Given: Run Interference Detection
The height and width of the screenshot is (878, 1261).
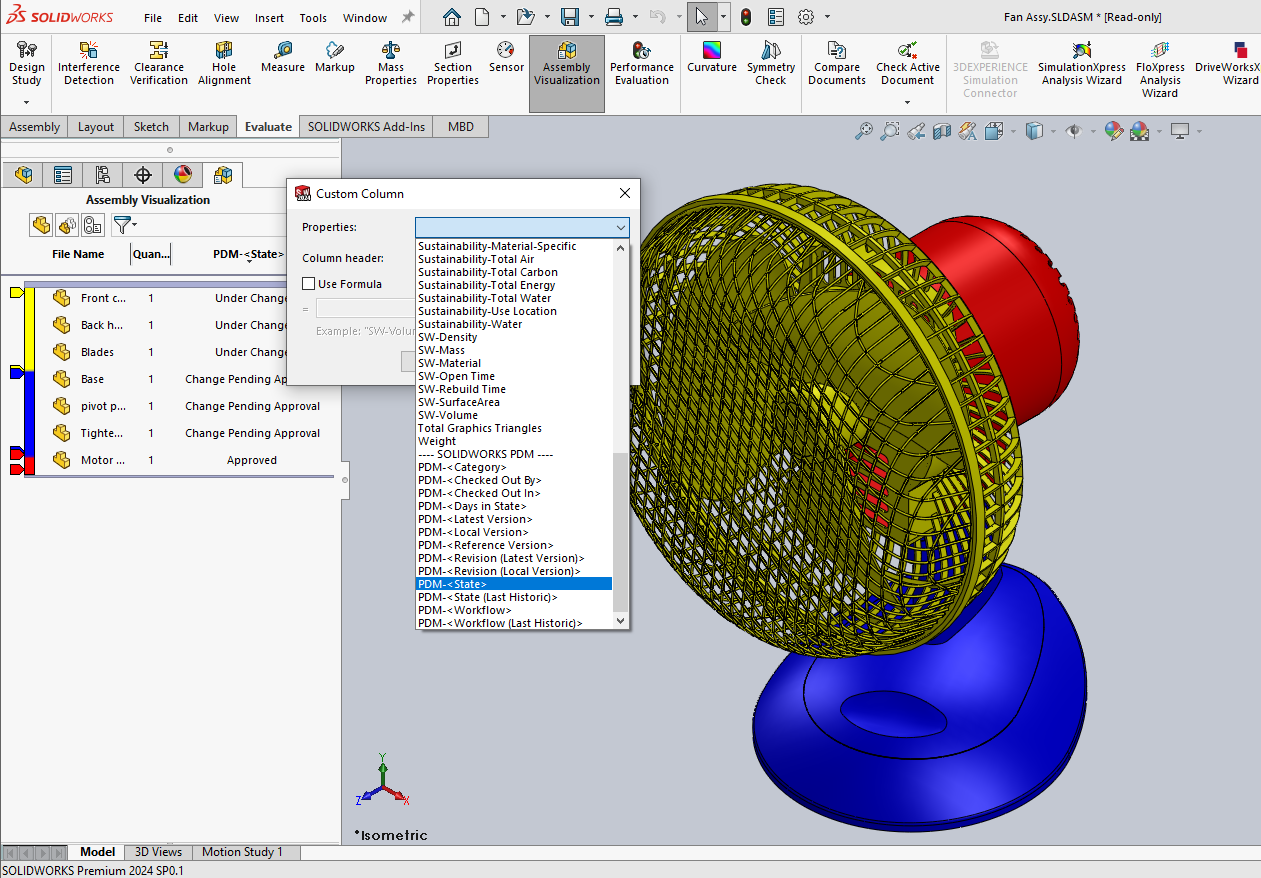Looking at the screenshot, I should click(88, 62).
